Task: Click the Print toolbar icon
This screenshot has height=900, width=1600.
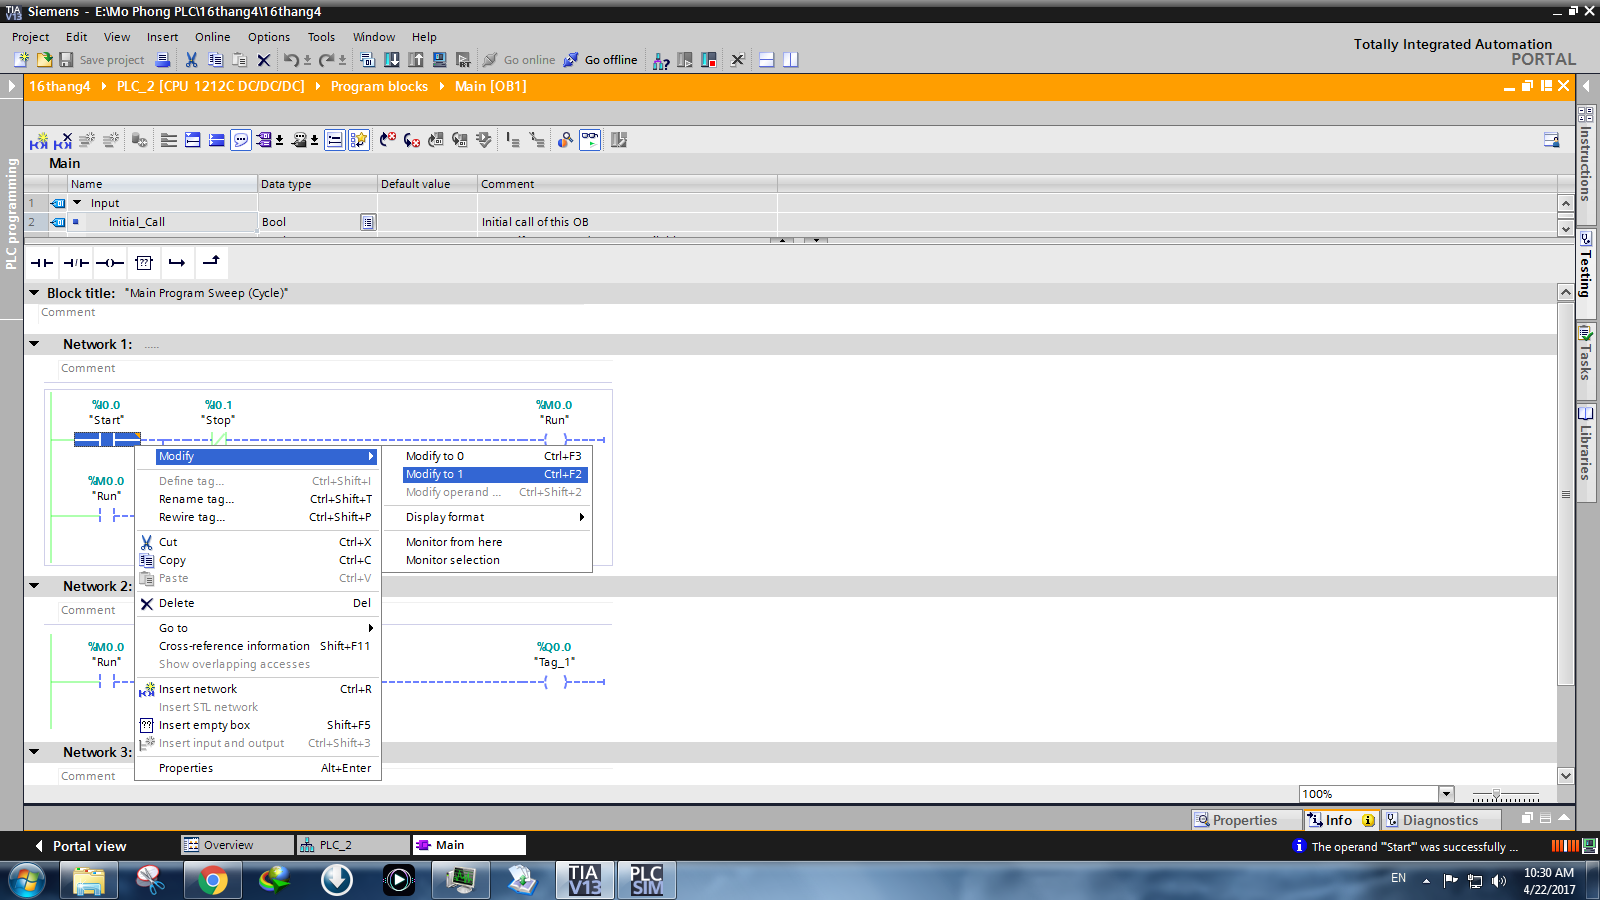Action: [163, 60]
